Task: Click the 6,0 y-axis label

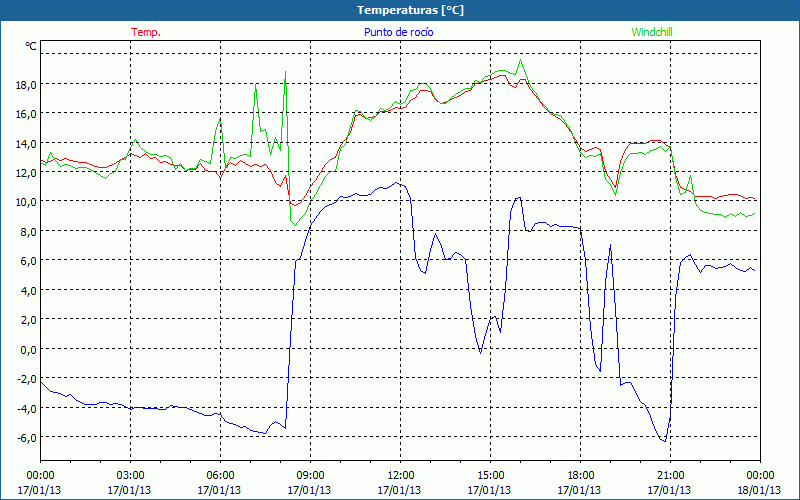Action: point(29,261)
